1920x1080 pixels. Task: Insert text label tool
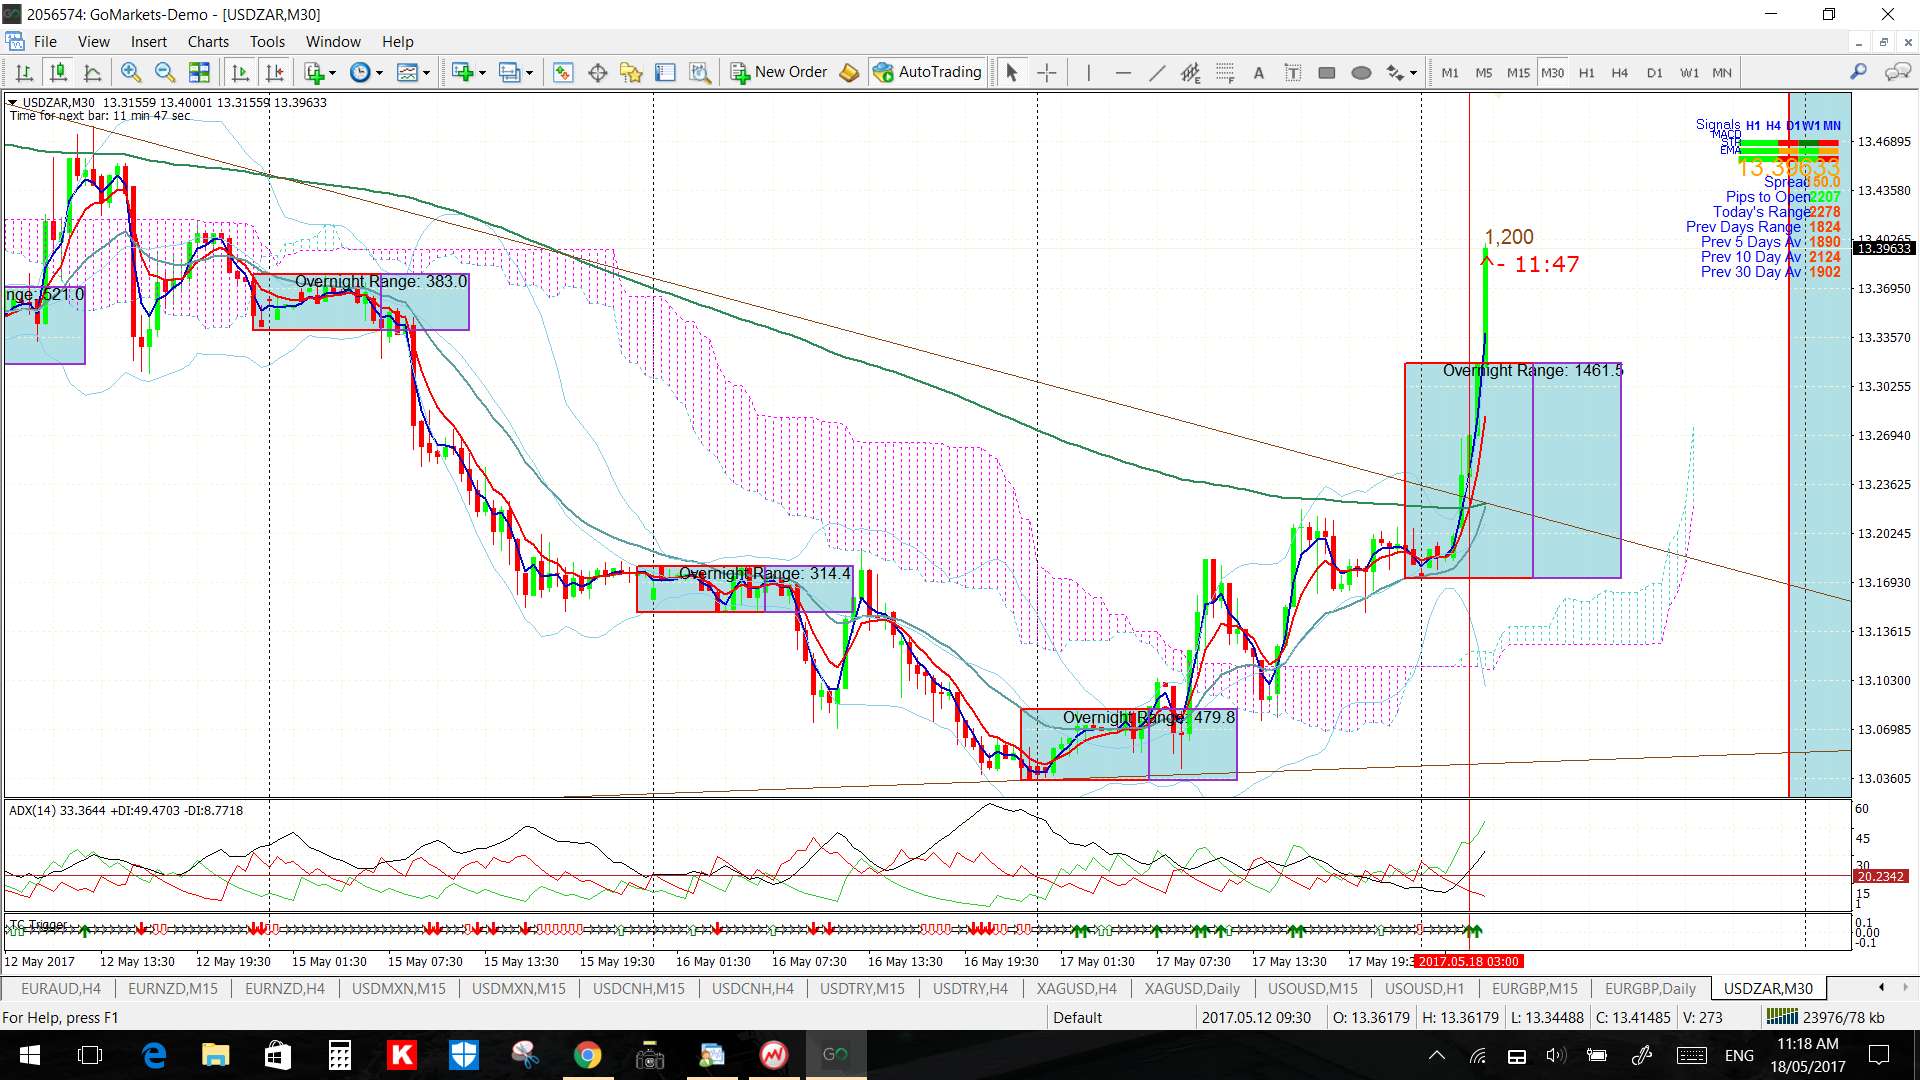tap(1293, 72)
